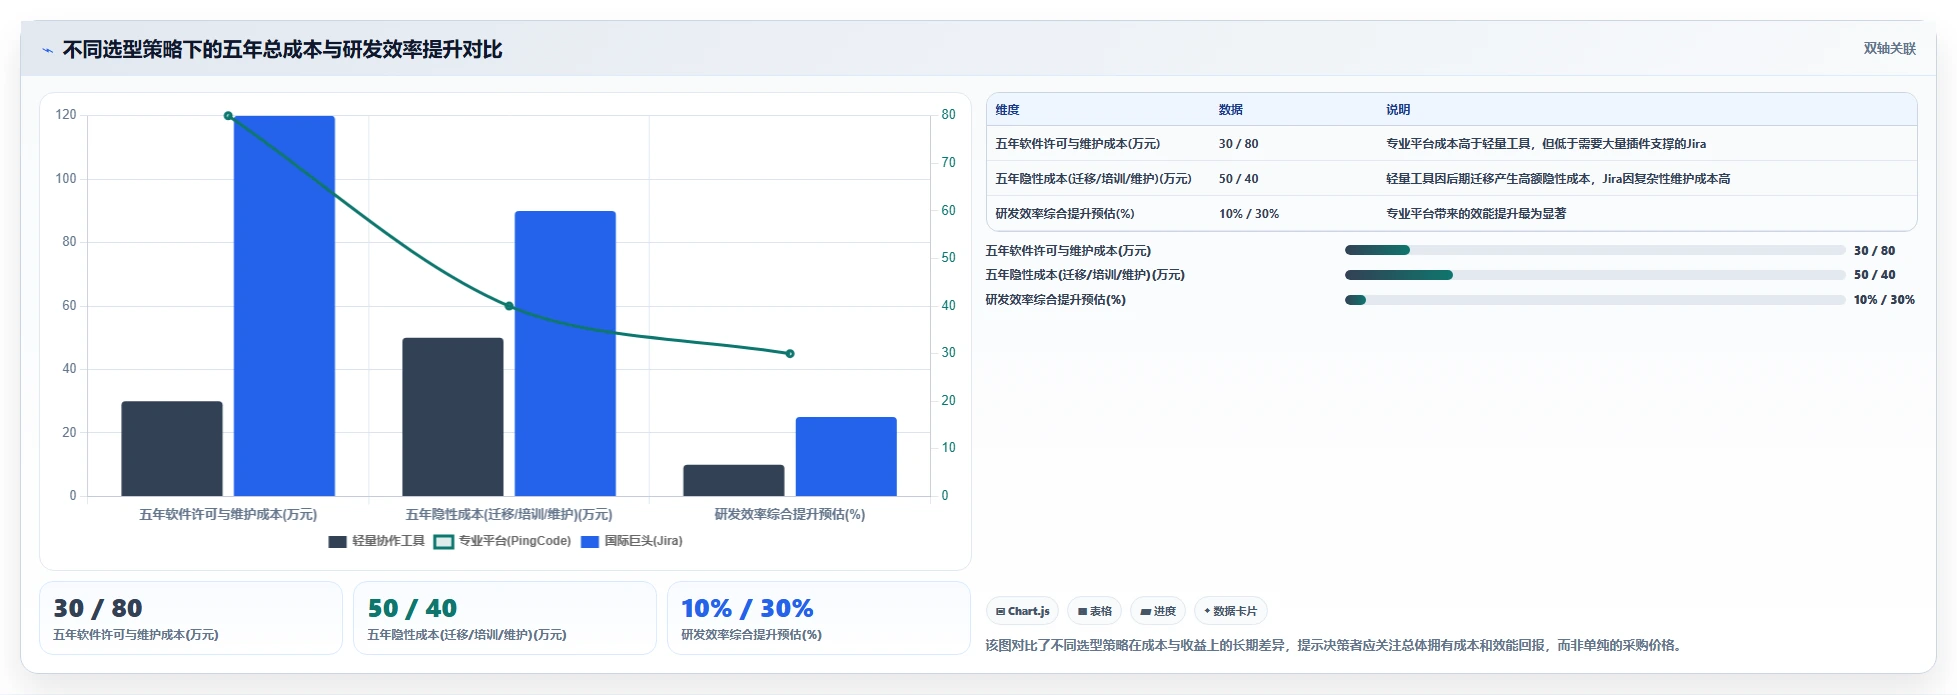Click the 双轴关联 label in the header

coord(1889,49)
